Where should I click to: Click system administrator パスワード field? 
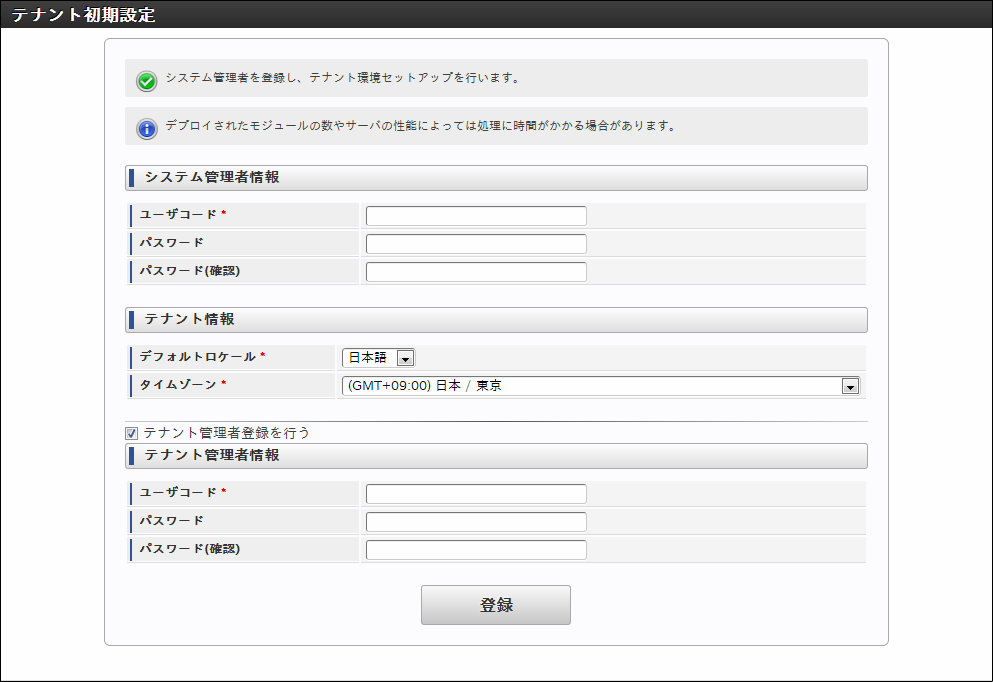pyautogui.click(x=476, y=244)
